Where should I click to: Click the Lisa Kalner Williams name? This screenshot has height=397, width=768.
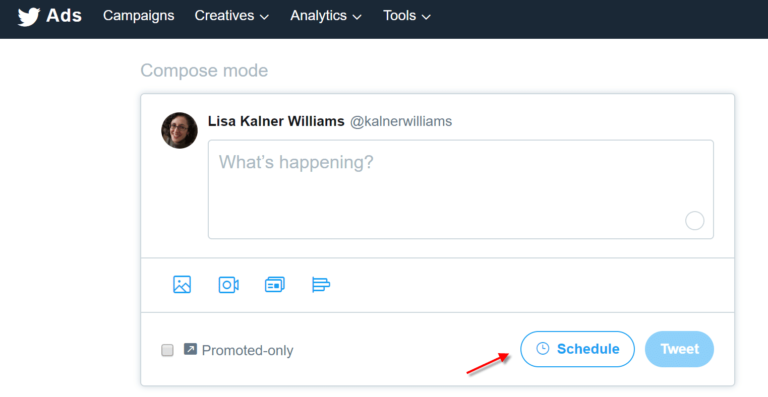(276, 121)
